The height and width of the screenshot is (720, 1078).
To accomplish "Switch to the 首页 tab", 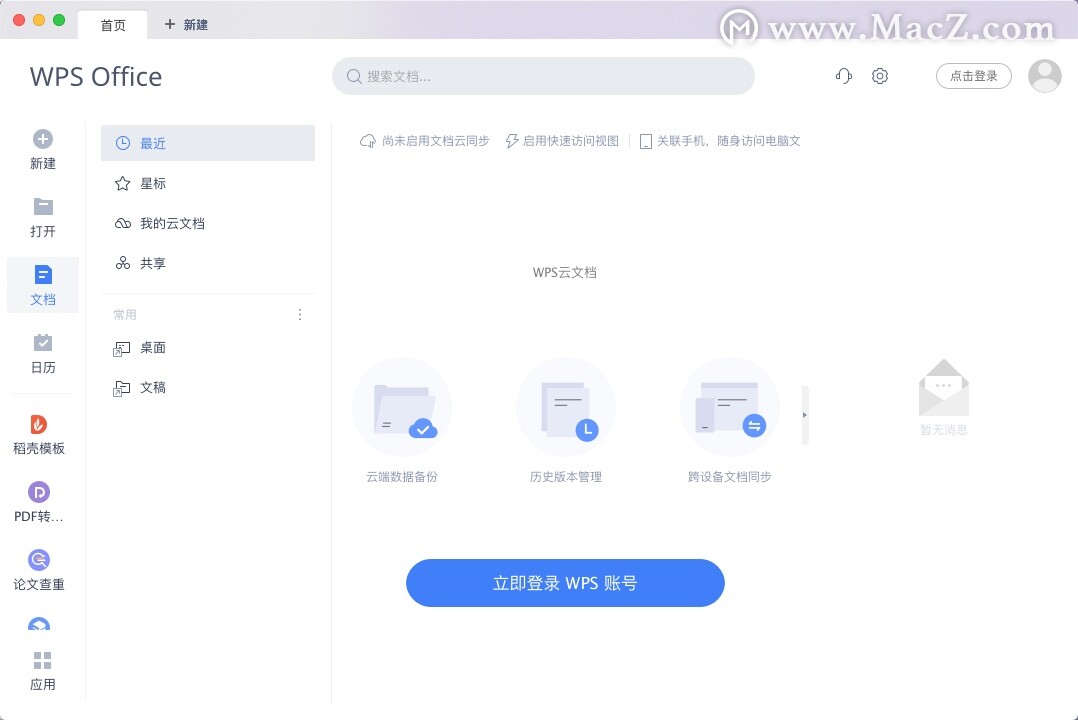I will (113, 25).
